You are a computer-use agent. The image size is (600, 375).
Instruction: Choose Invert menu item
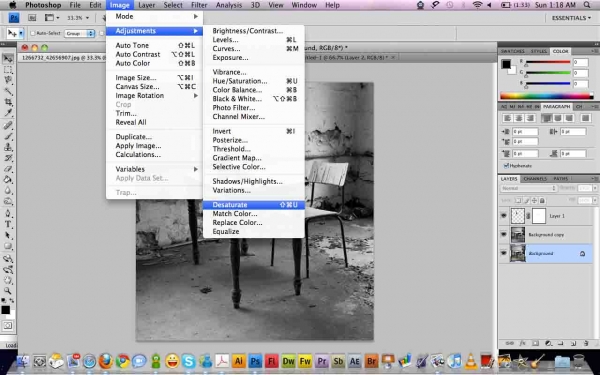click(254, 131)
